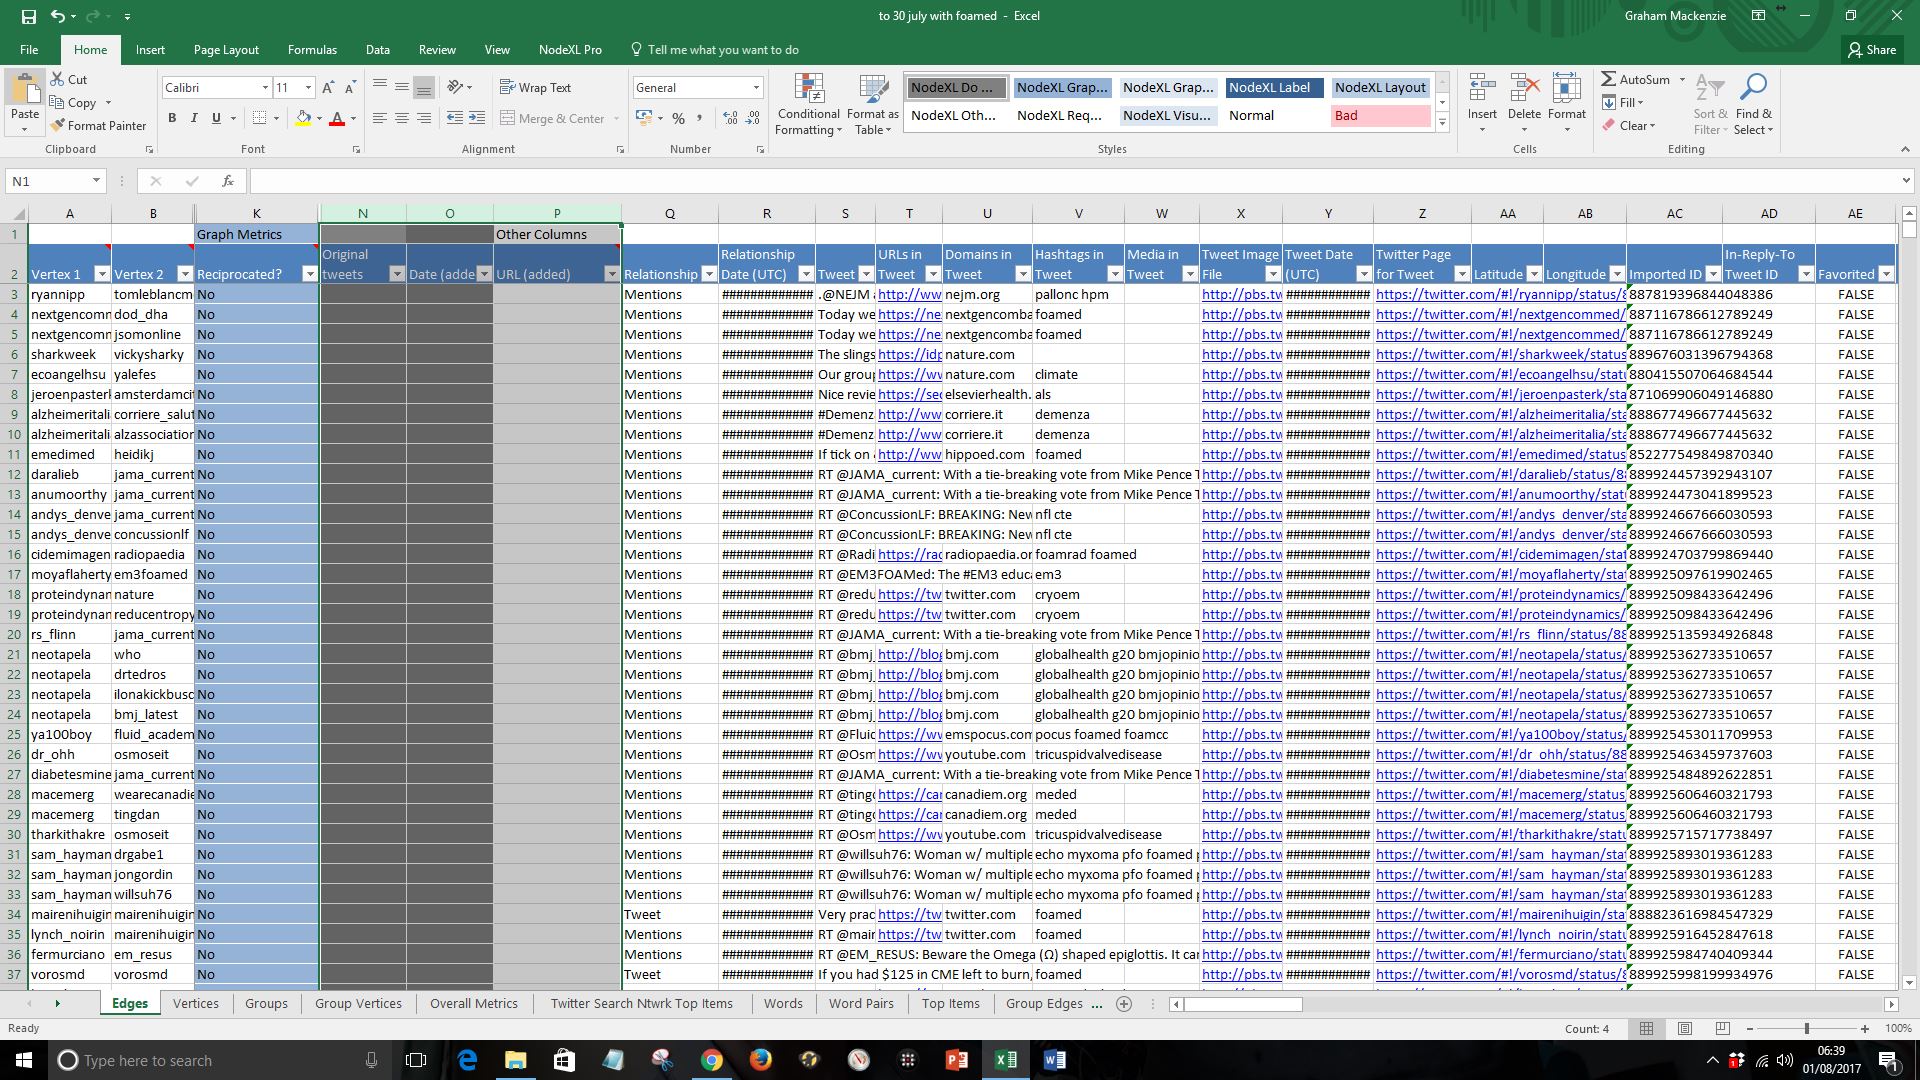Open Conditional Formatting icon
Screen dimensions: 1920x1080
[808, 90]
